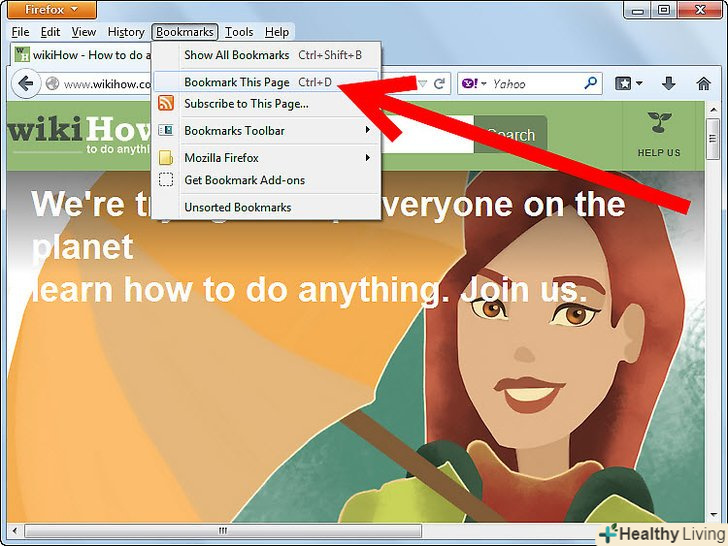Click the bookmarks star toolbar button
Screen dimensions: 728x546
[623, 84]
